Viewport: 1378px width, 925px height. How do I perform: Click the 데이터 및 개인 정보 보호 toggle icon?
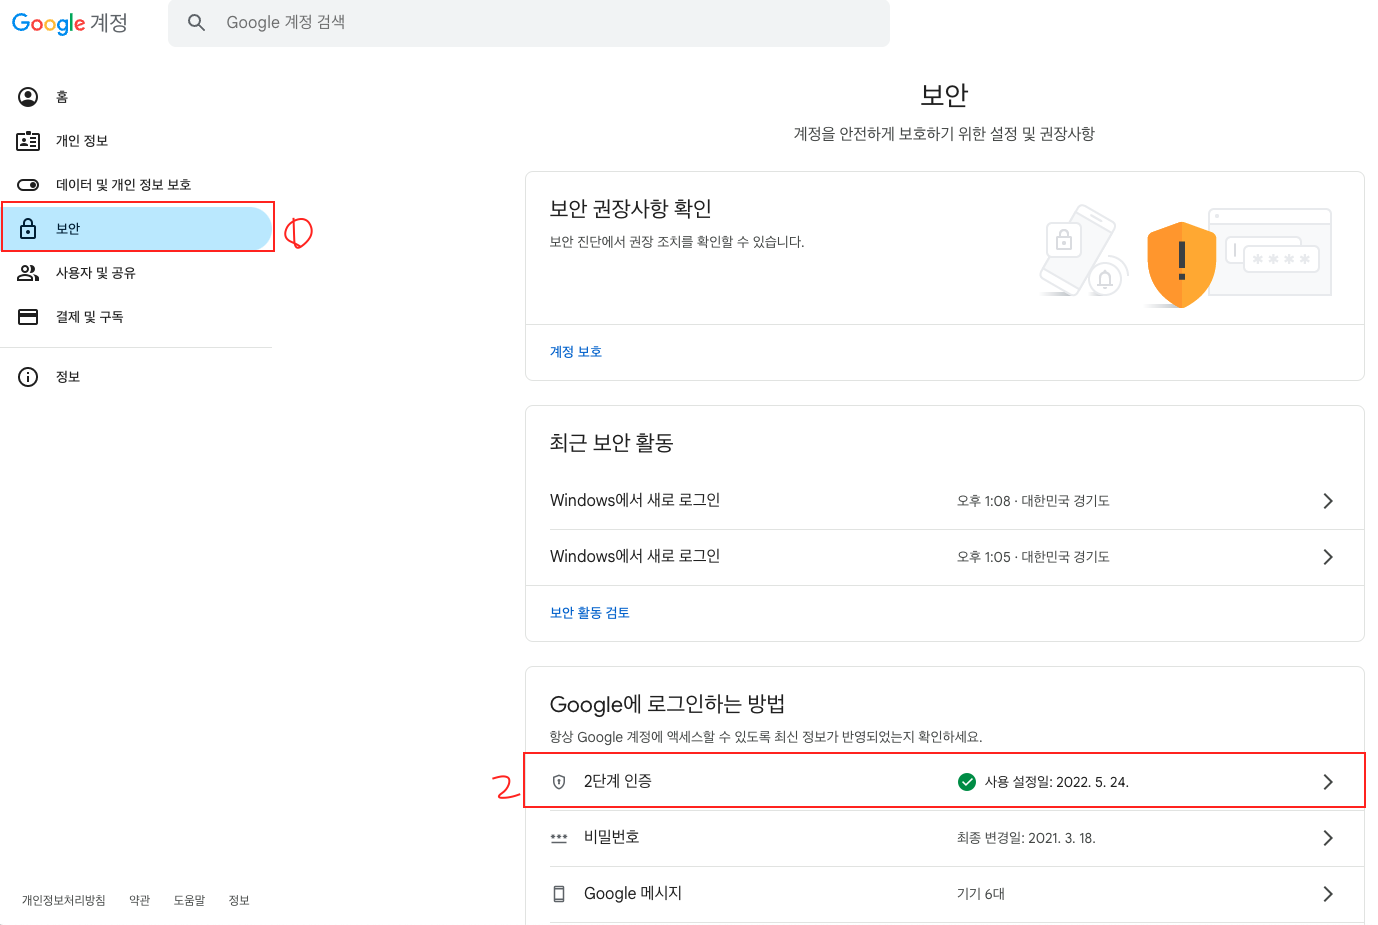pyautogui.click(x=28, y=185)
